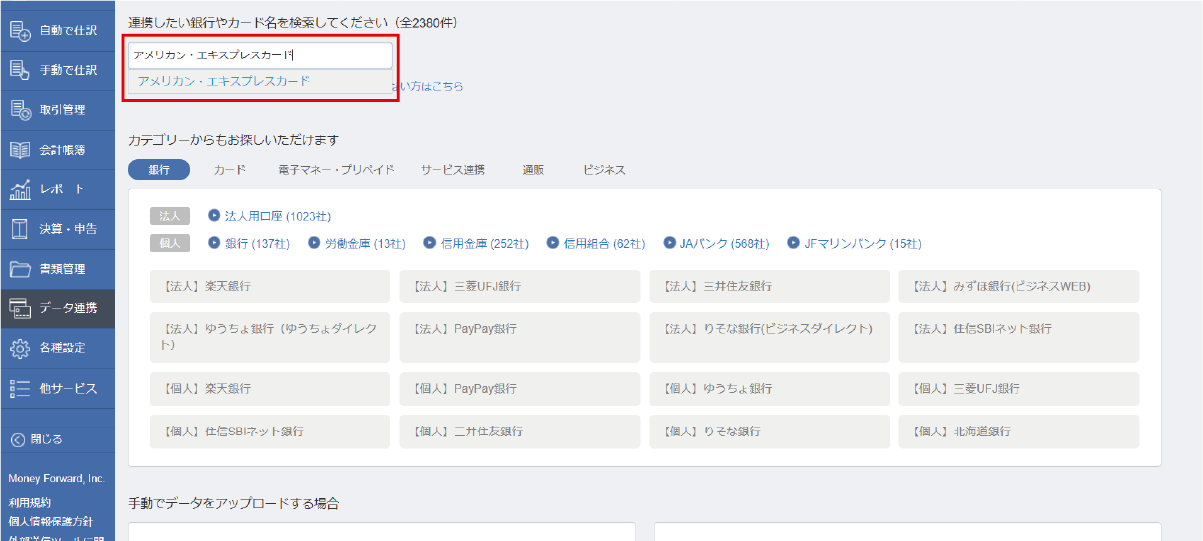Open 会計帳簿 menu label
Screen dimensions: 1203x541
[x=63, y=150]
